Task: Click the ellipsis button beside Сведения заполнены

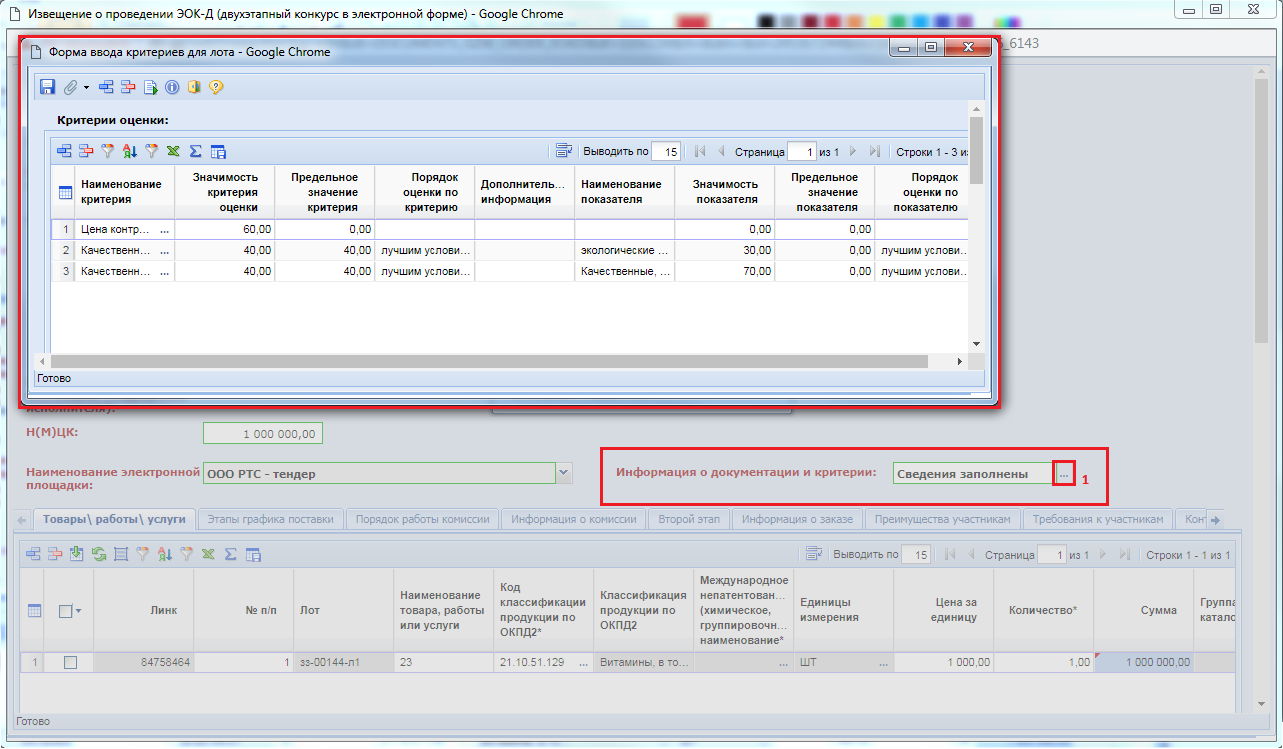Action: tap(1064, 474)
